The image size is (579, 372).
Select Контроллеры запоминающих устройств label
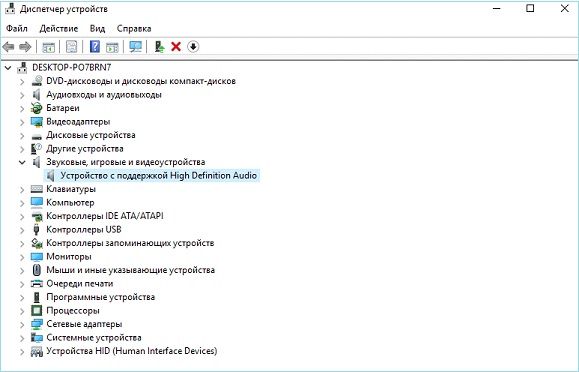click(130, 243)
